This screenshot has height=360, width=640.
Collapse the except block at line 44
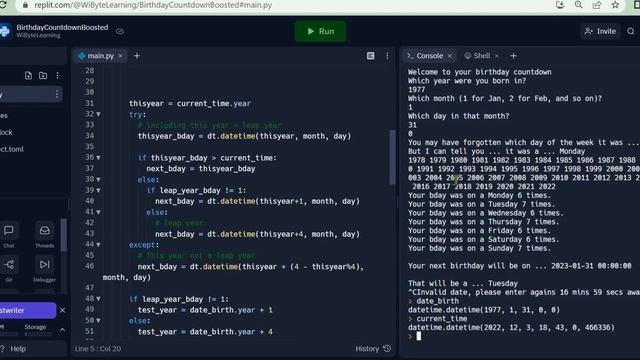[x=98, y=244]
